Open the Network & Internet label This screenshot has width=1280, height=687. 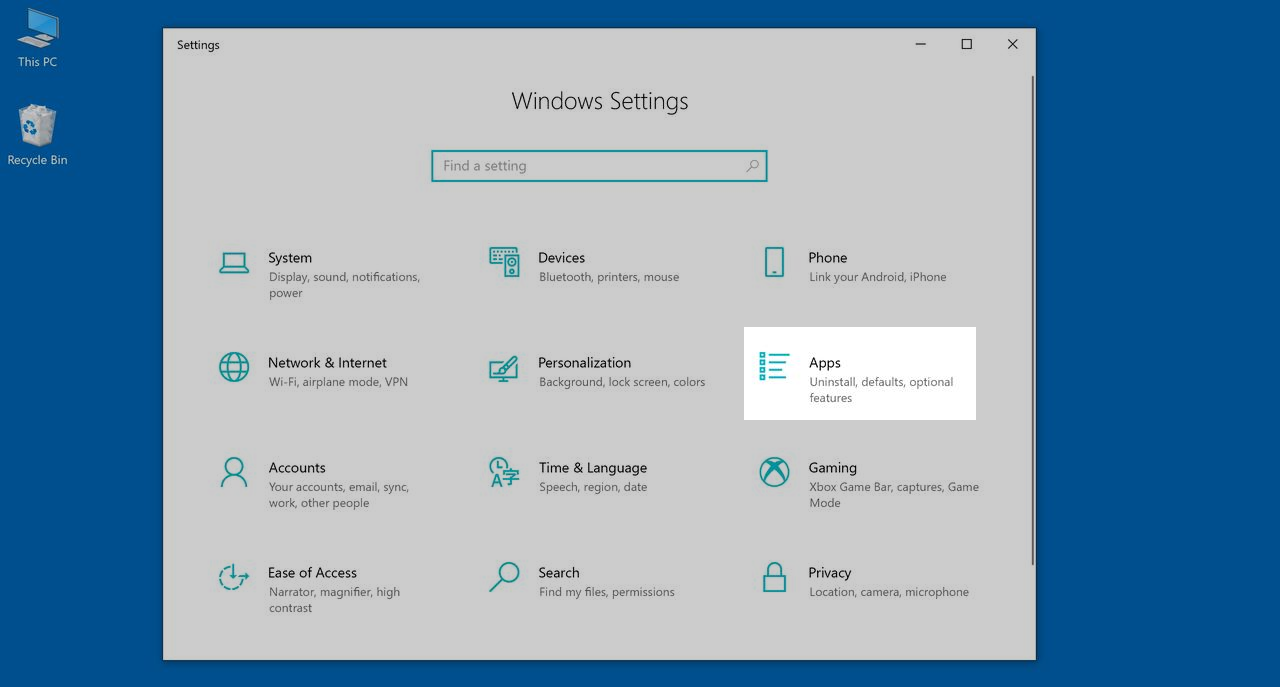(x=327, y=363)
